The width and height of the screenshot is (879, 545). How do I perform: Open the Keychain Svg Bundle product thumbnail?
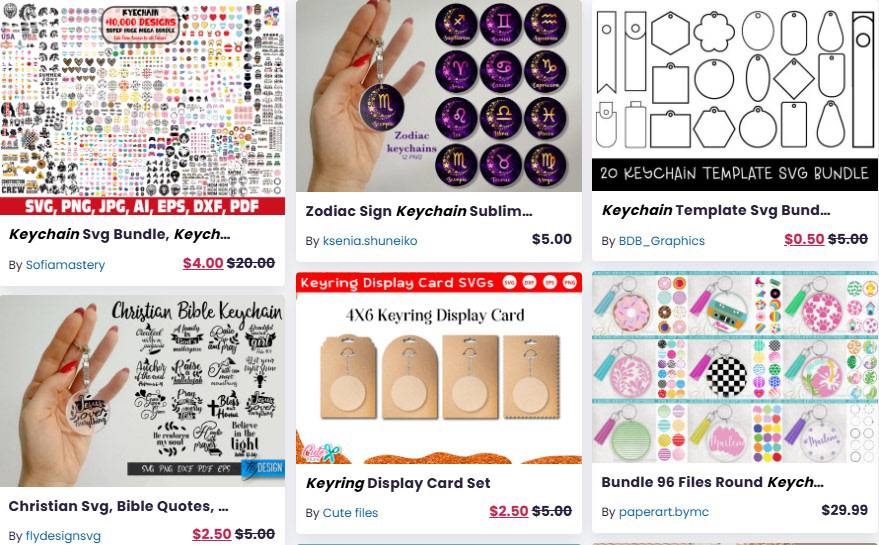coord(142,108)
